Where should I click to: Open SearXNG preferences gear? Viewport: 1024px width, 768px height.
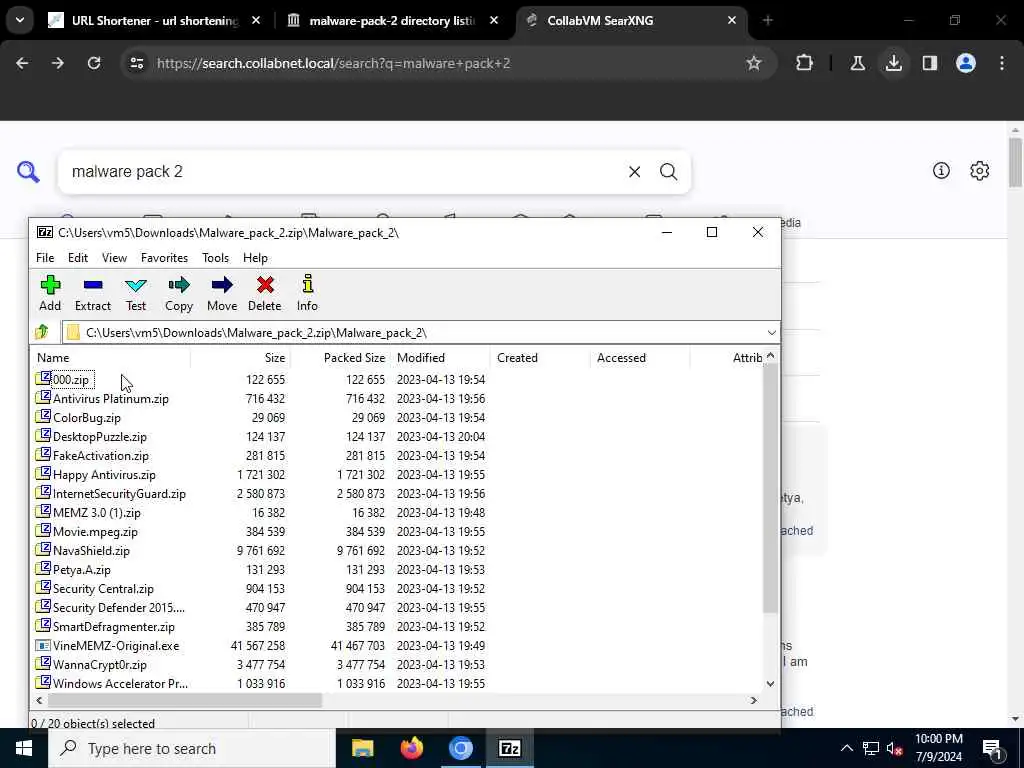[979, 171]
